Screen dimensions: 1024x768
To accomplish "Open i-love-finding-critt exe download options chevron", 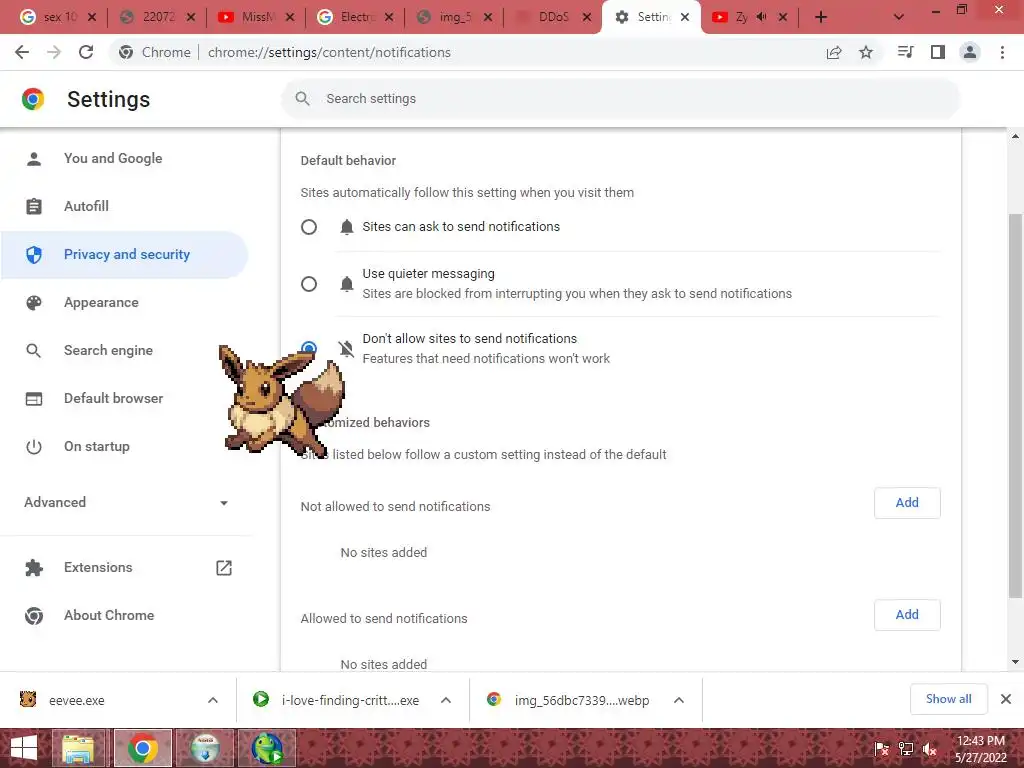I will [x=446, y=700].
